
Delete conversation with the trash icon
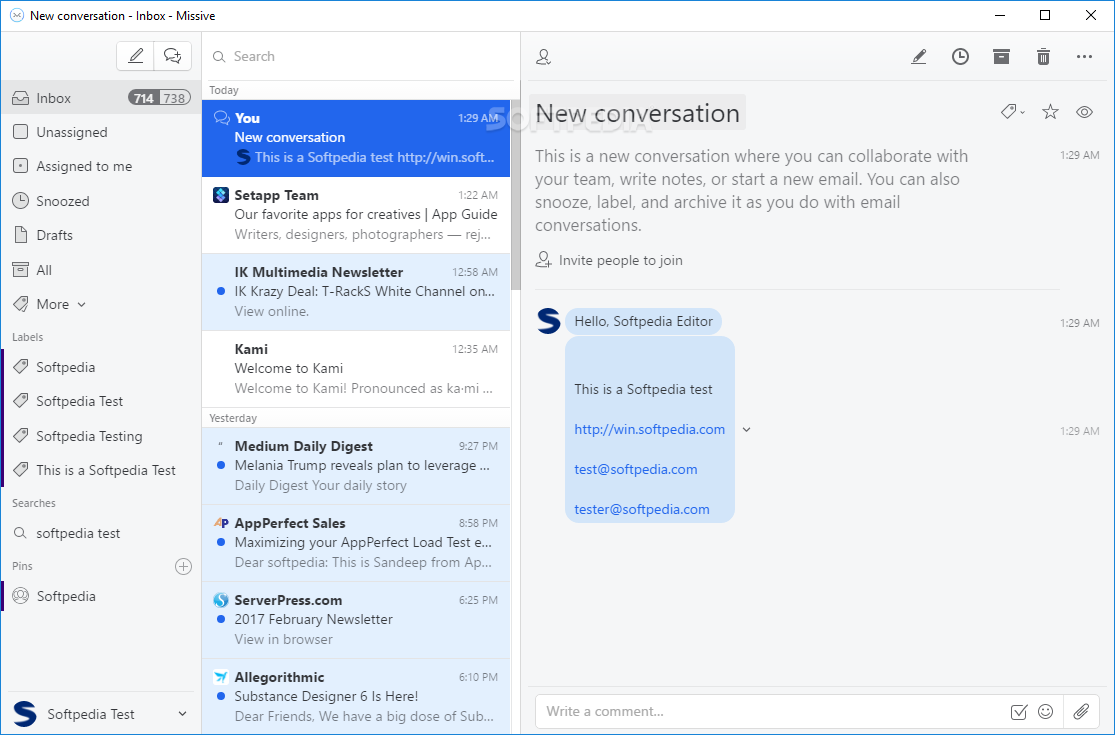click(1043, 57)
